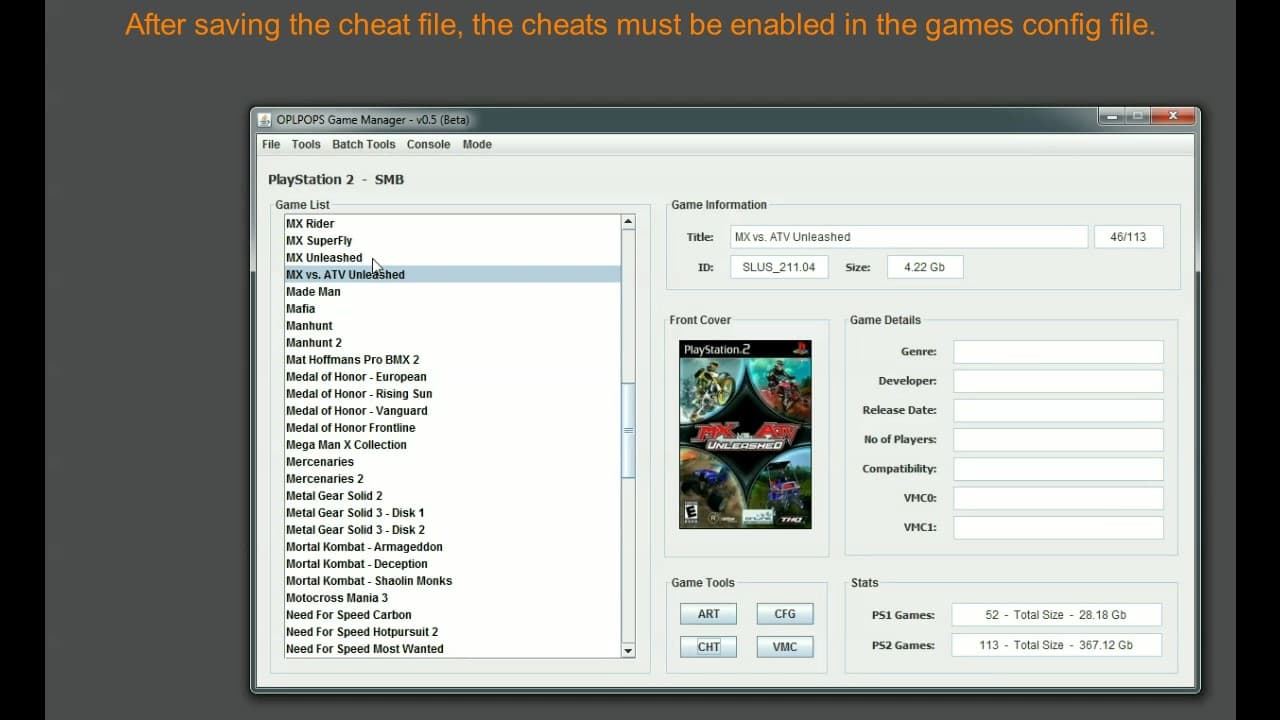Click the Size field showing 4.22 Gb
Image resolution: width=1280 pixels, height=720 pixels.
click(x=924, y=267)
